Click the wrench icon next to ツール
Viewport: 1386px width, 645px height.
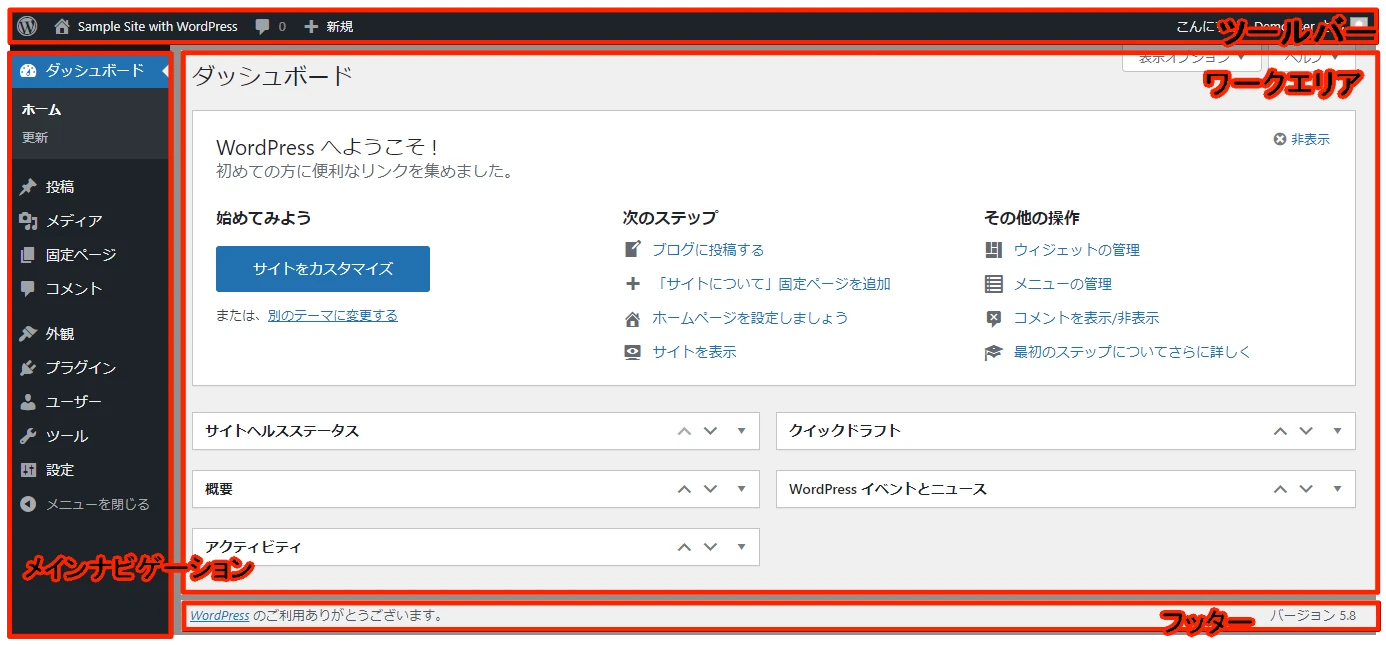(x=28, y=436)
